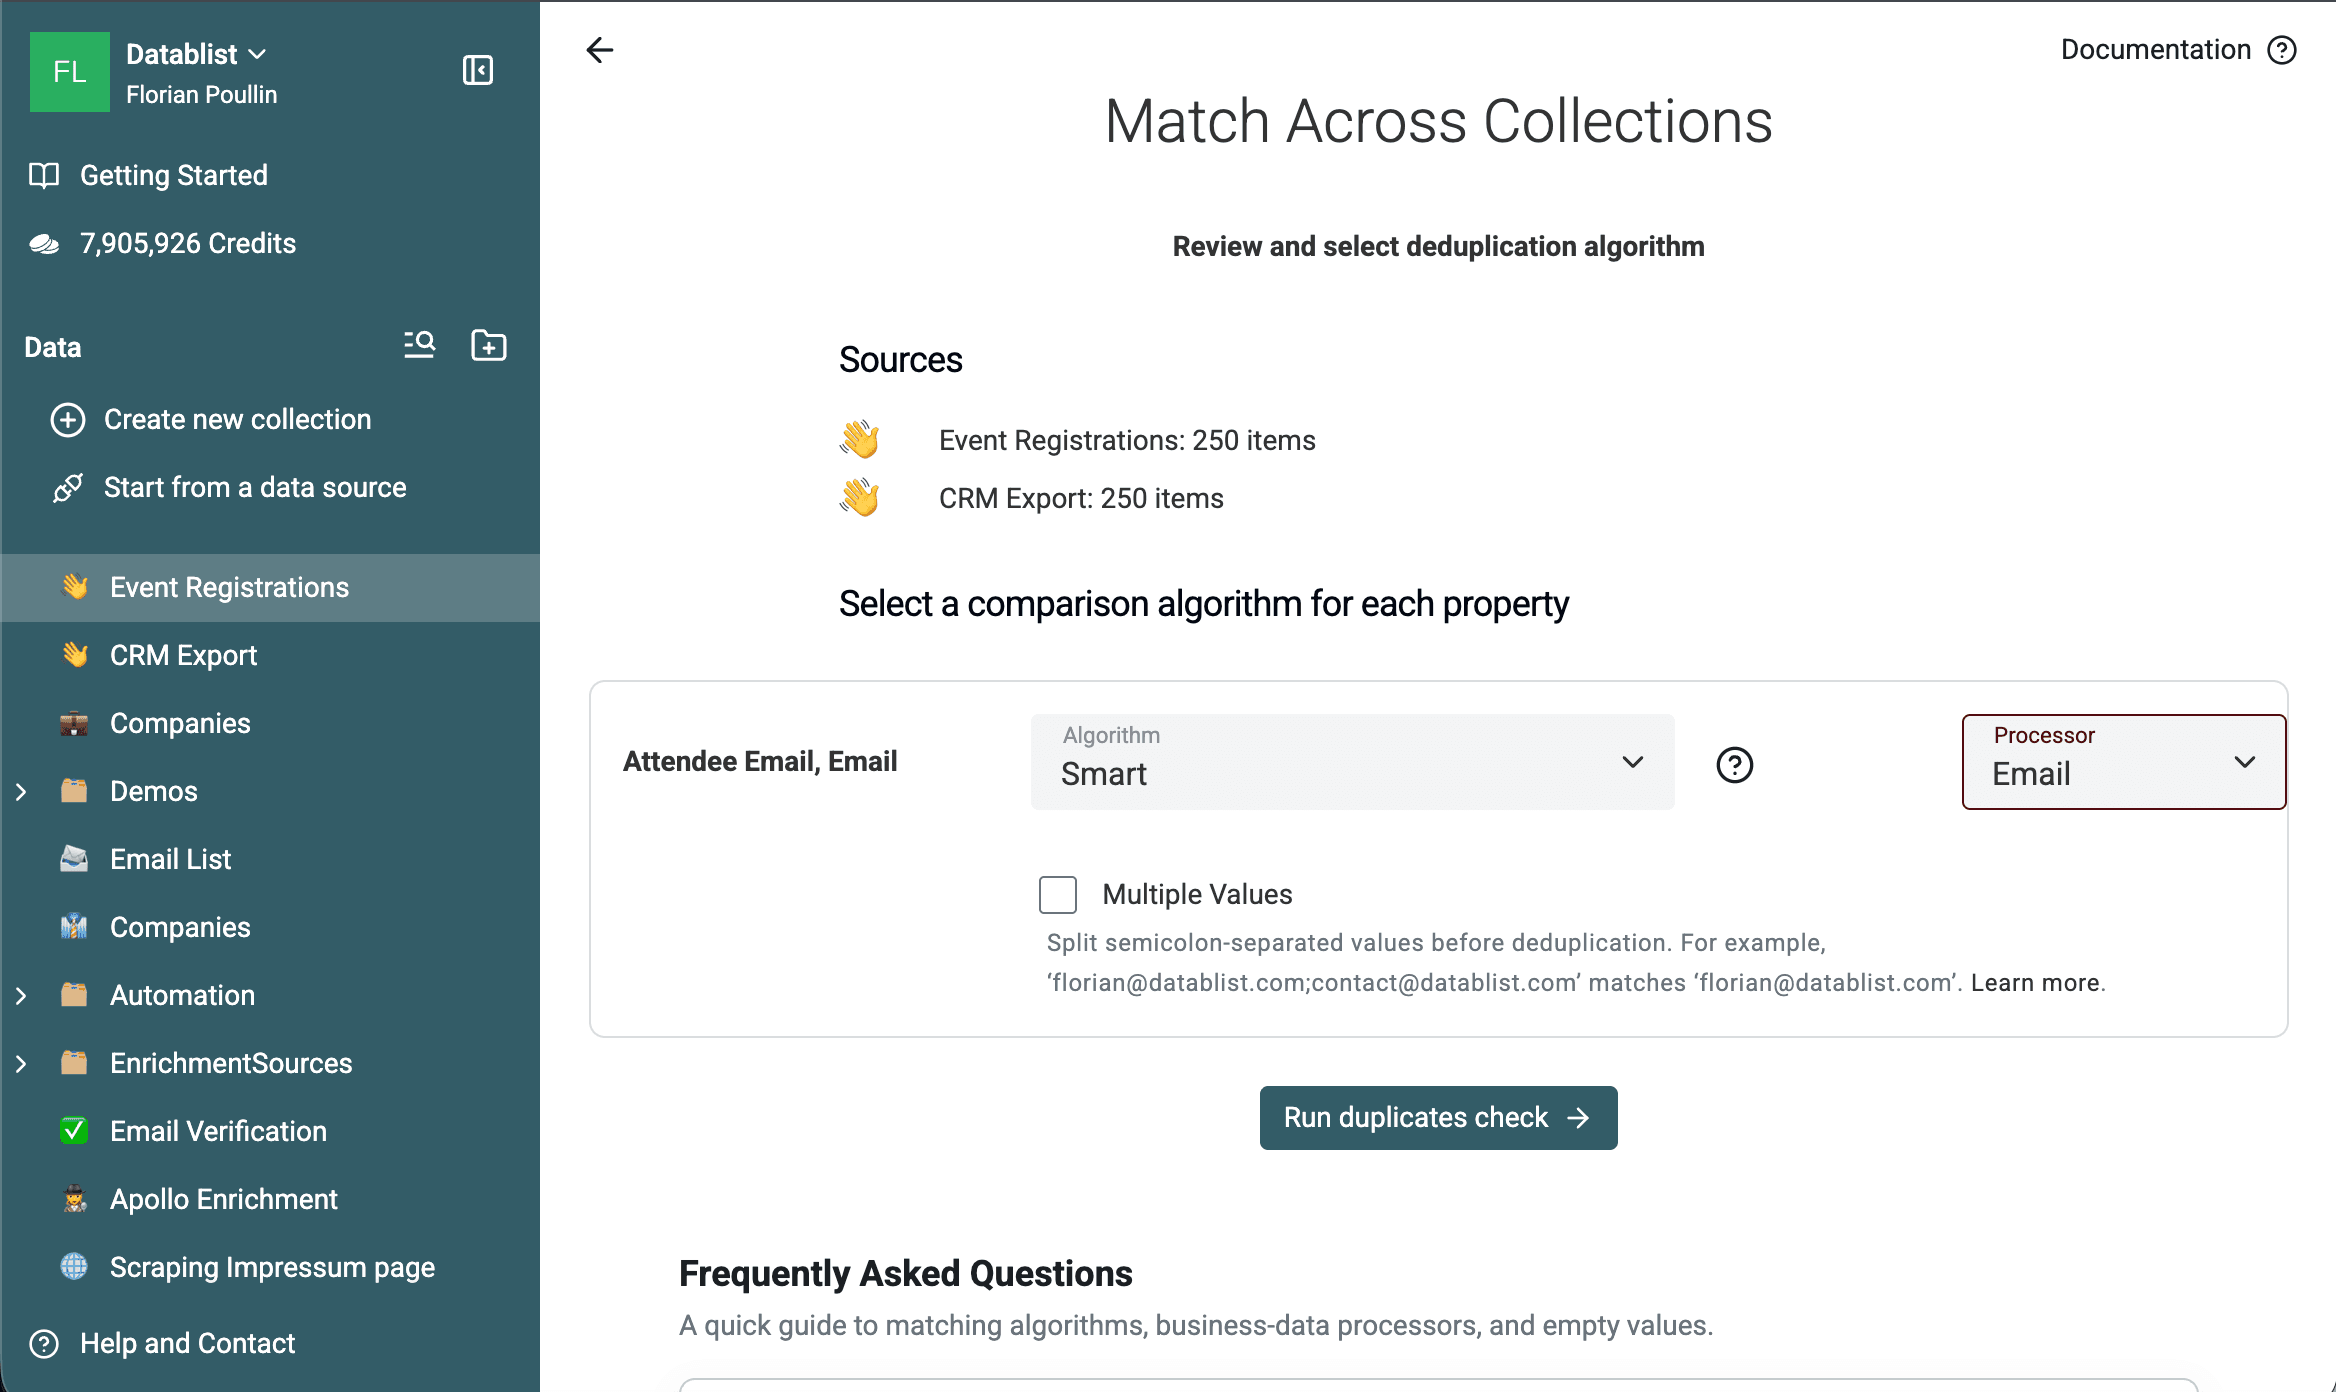Click the FL workspace avatar
Image resolution: width=2336 pixels, height=1392 pixels.
point(70,72)
